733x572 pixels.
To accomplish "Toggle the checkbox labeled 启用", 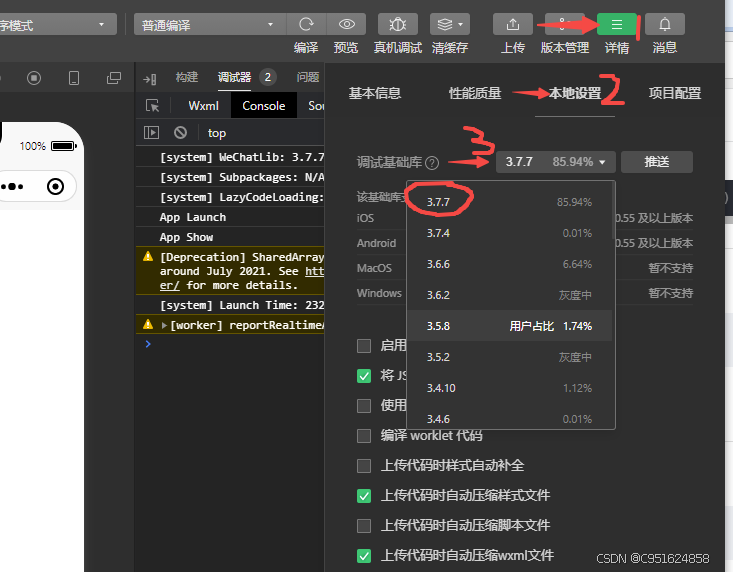I will 364,346.
